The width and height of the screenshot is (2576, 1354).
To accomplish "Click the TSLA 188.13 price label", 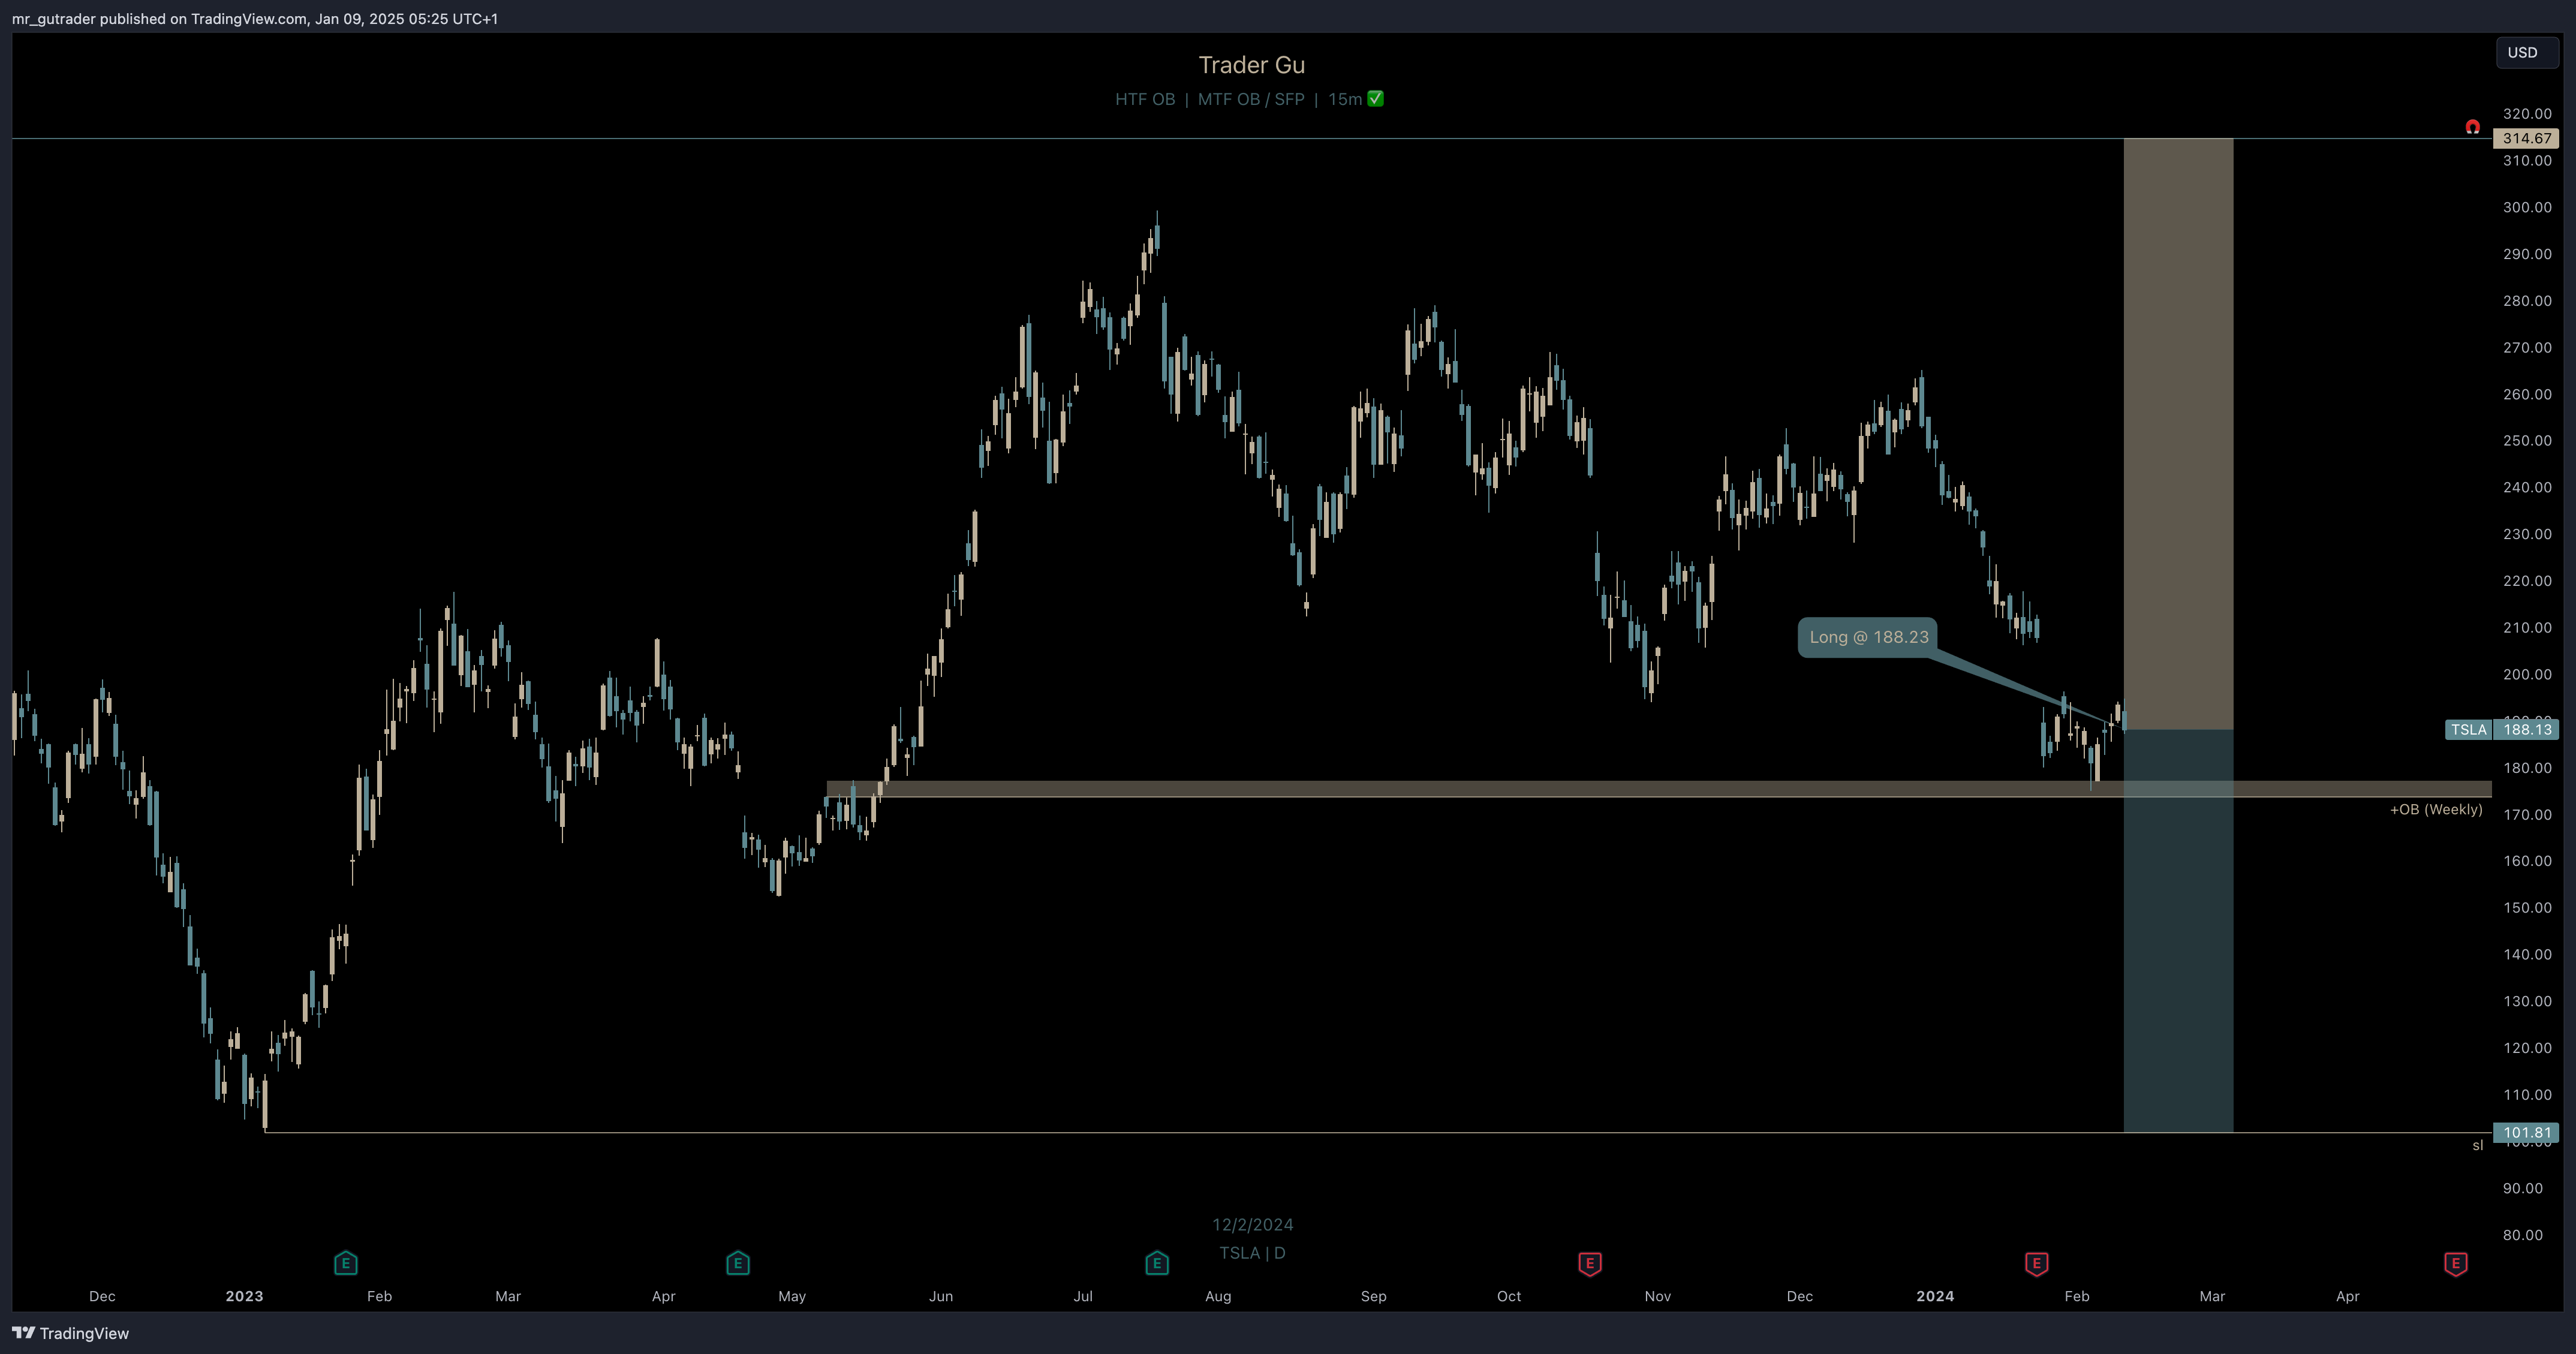I will pos(2502,729).
